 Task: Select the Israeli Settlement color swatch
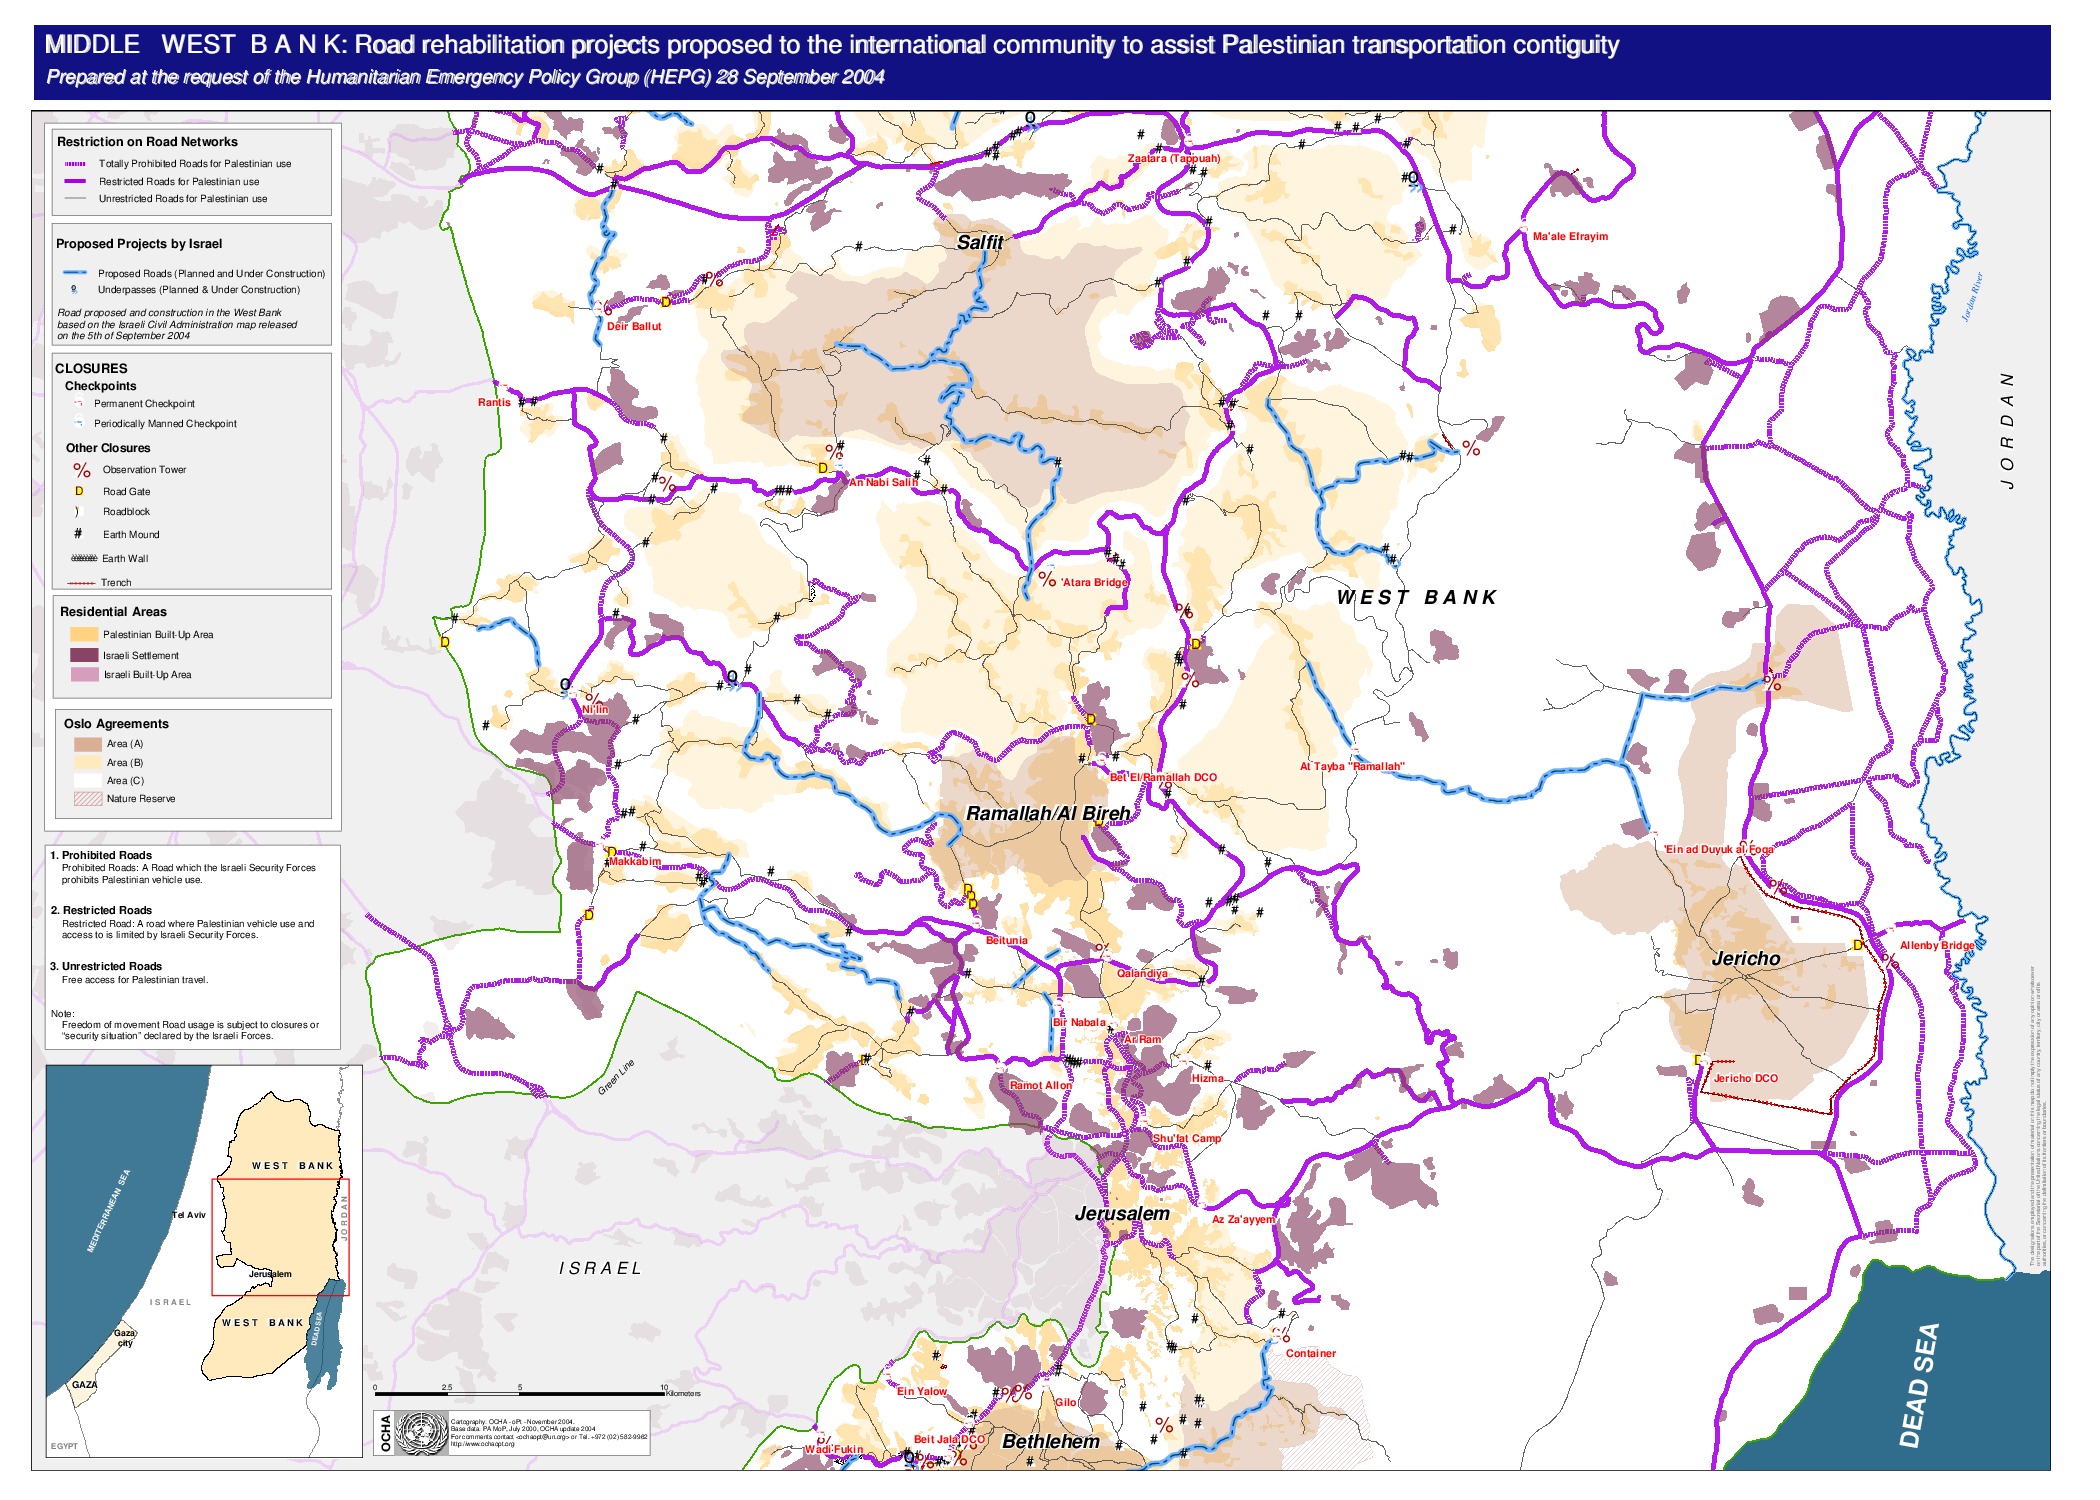84,655
